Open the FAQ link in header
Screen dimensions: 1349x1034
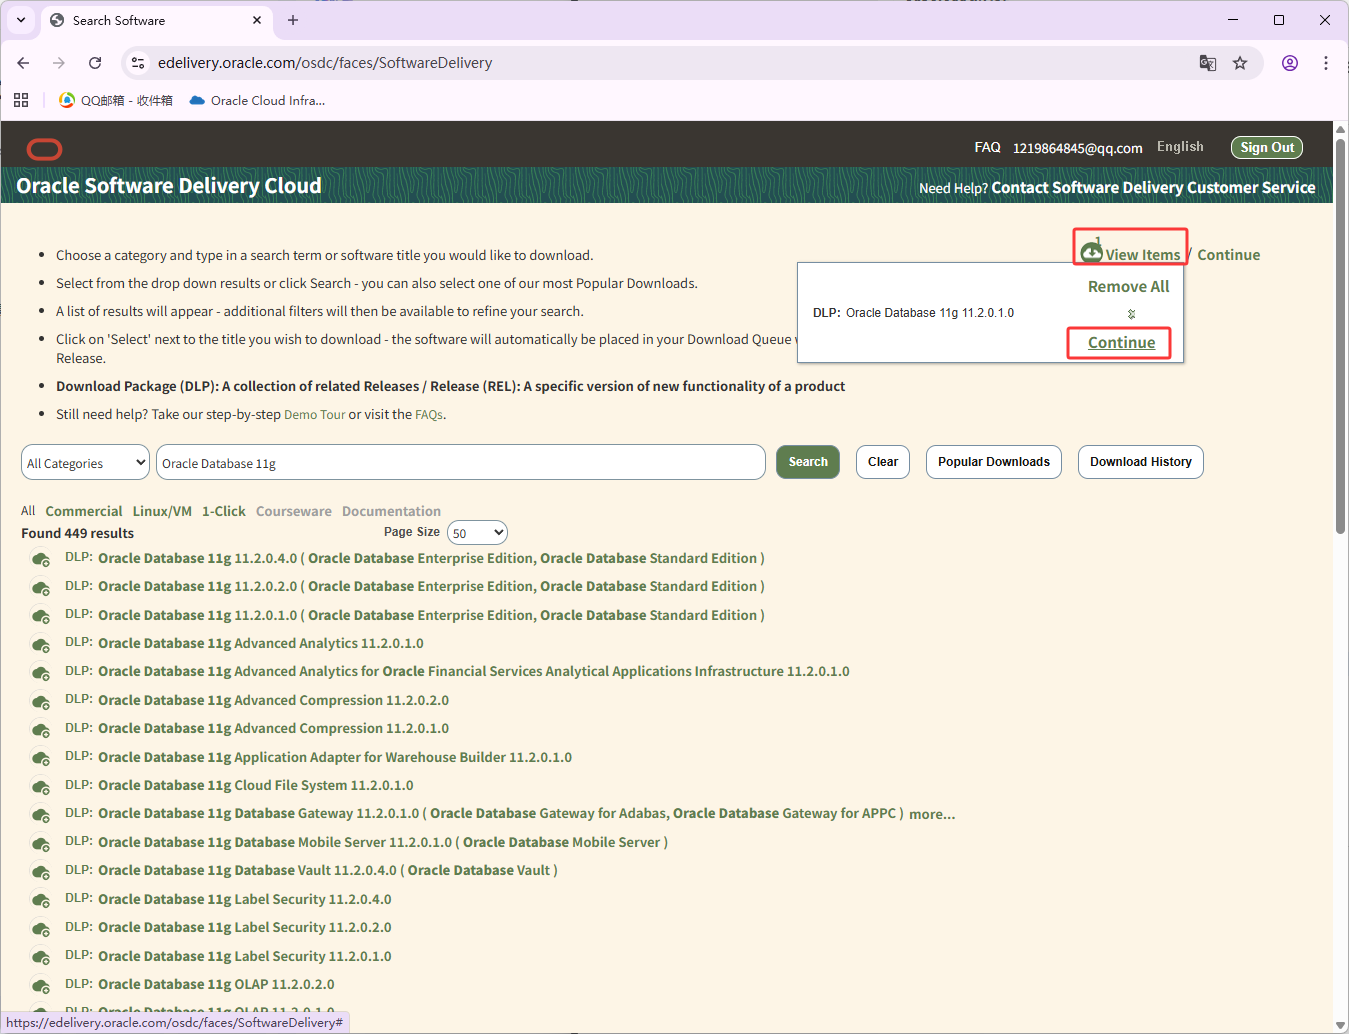[x=987, y=147]
